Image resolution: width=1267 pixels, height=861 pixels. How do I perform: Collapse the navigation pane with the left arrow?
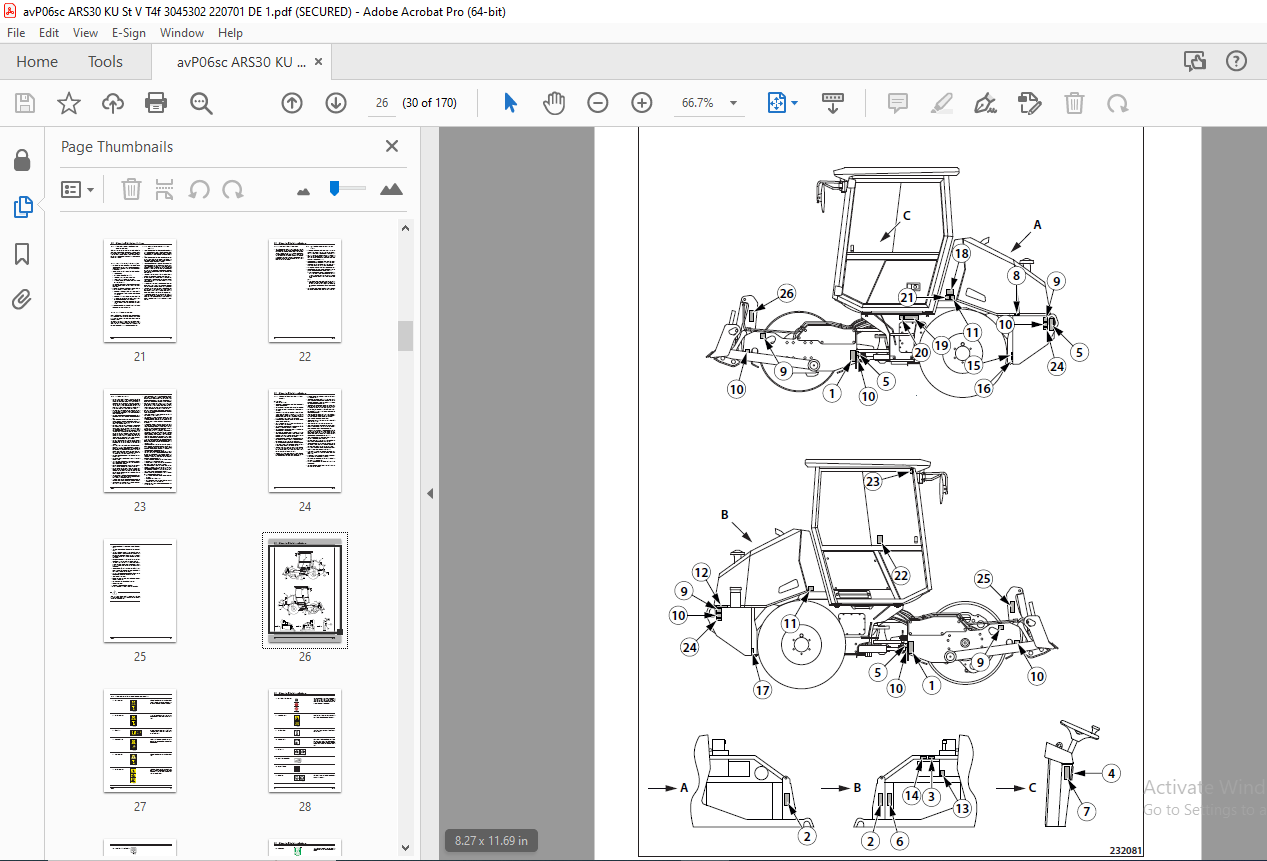430,494
